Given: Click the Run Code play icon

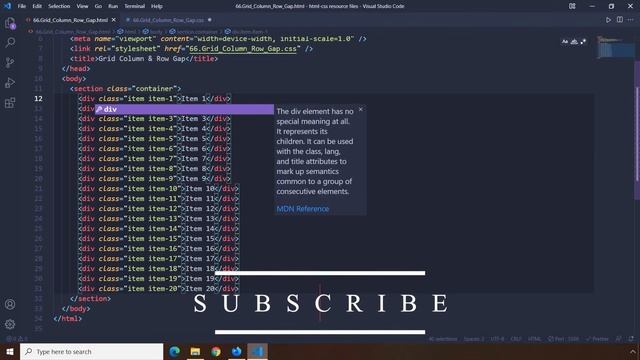Looking at the screenshot, I should 608,20.
